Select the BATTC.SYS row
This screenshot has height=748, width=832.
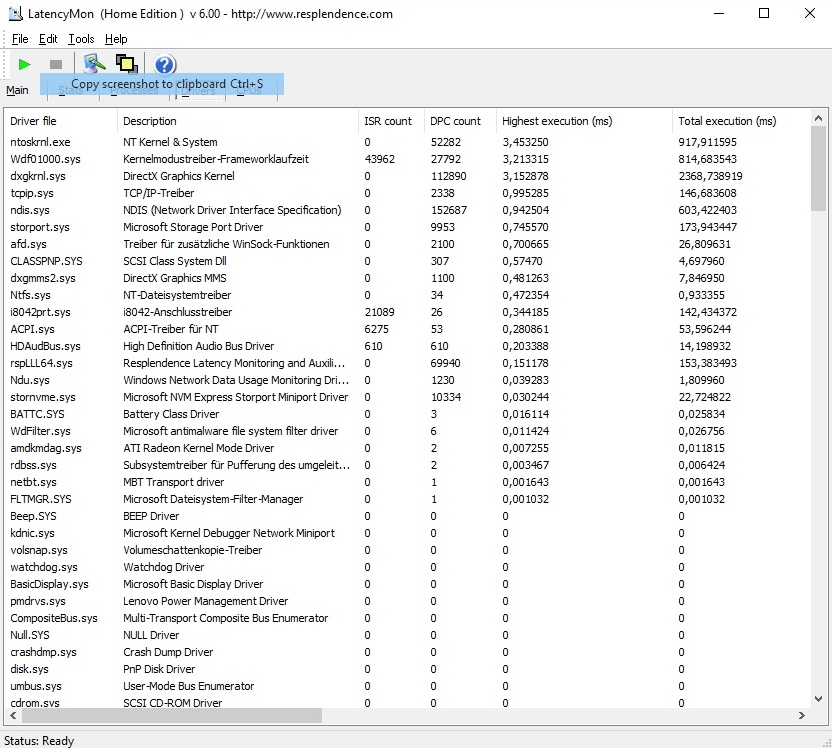tap(408, 414)
